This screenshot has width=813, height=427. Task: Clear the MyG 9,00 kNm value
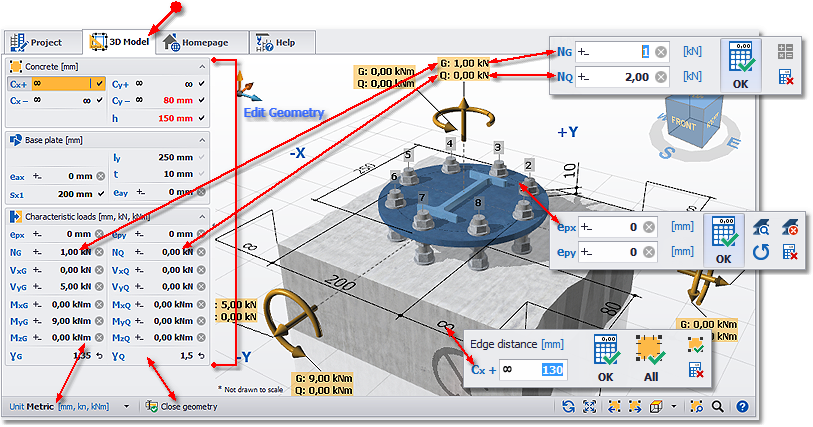coord(99,321)
